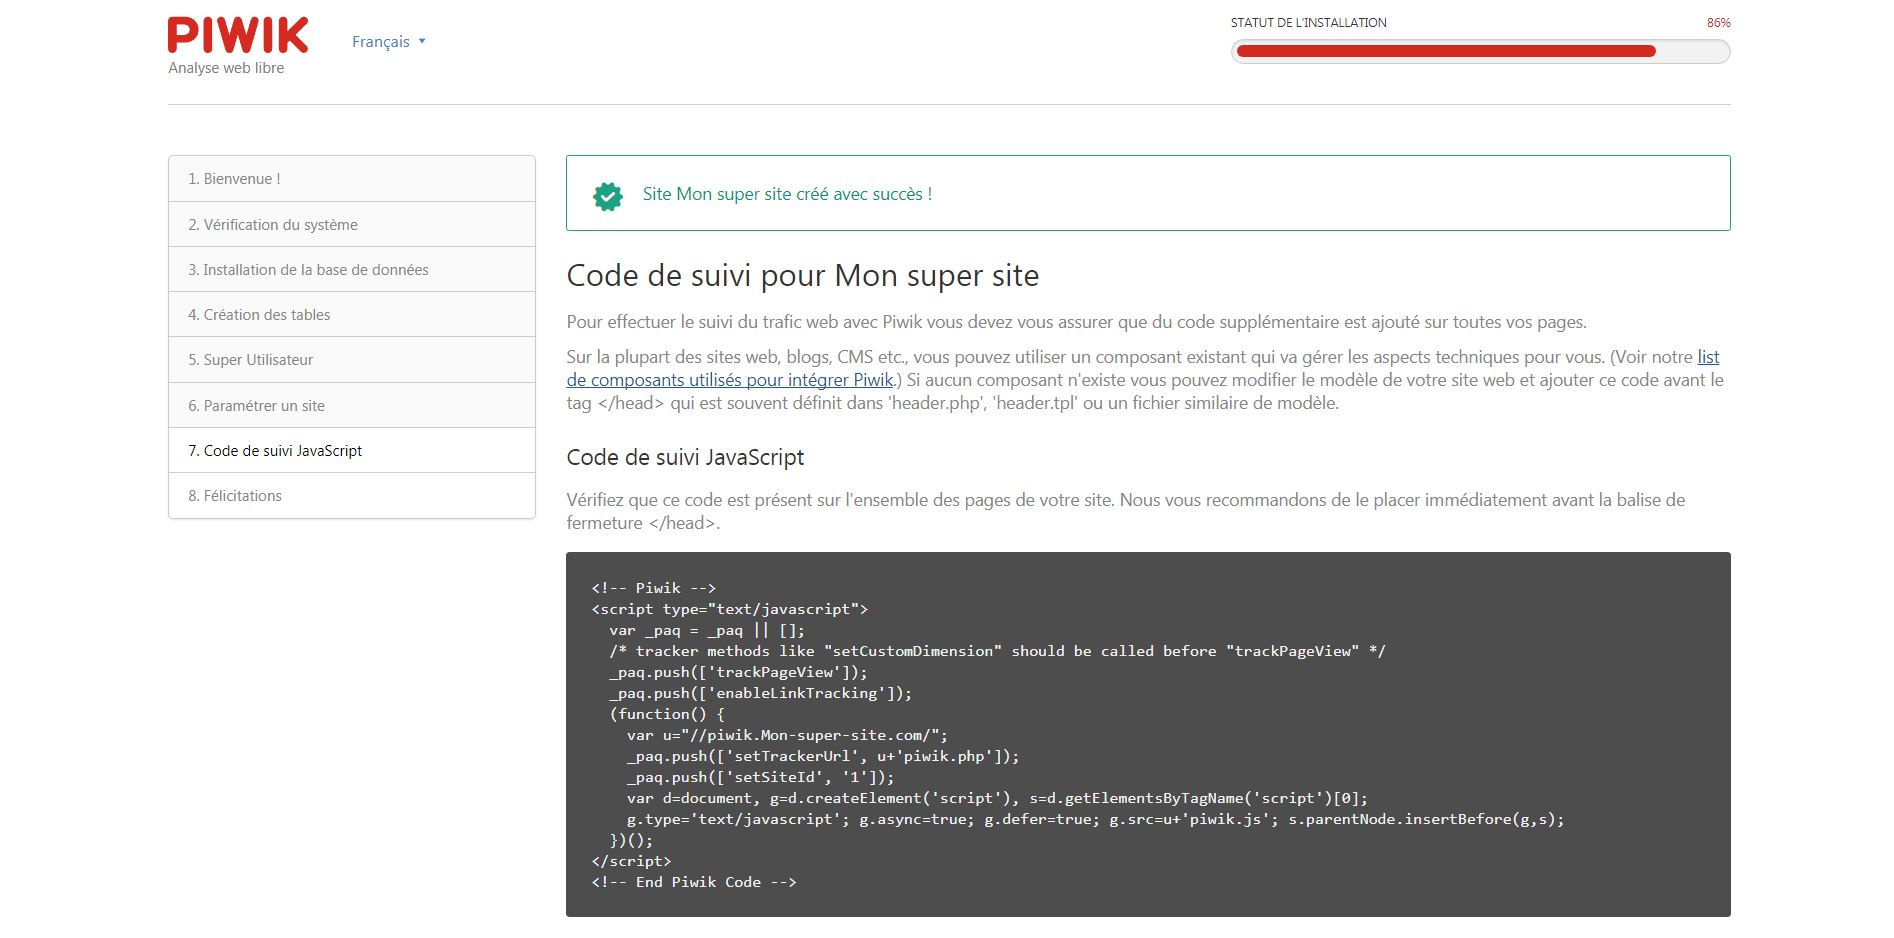Click the 'Analyse web libre' tagline
The height and width of the screenshot is (938, 1894).
tap(226, 68)
